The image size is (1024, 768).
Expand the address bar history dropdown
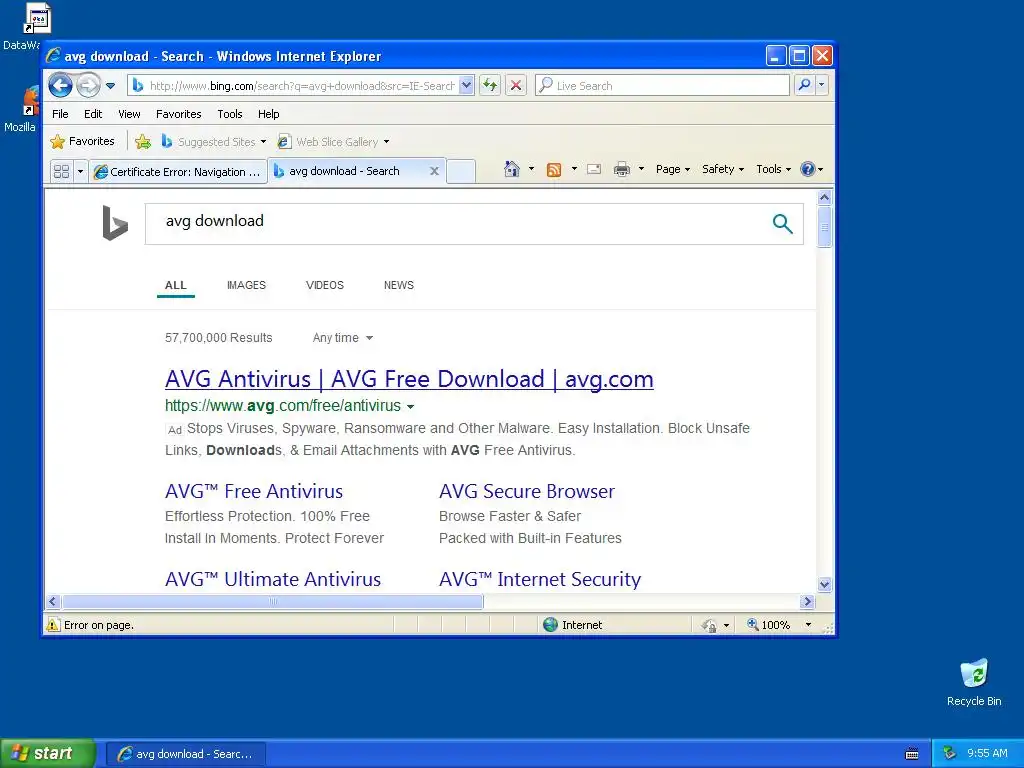(466, 86)
